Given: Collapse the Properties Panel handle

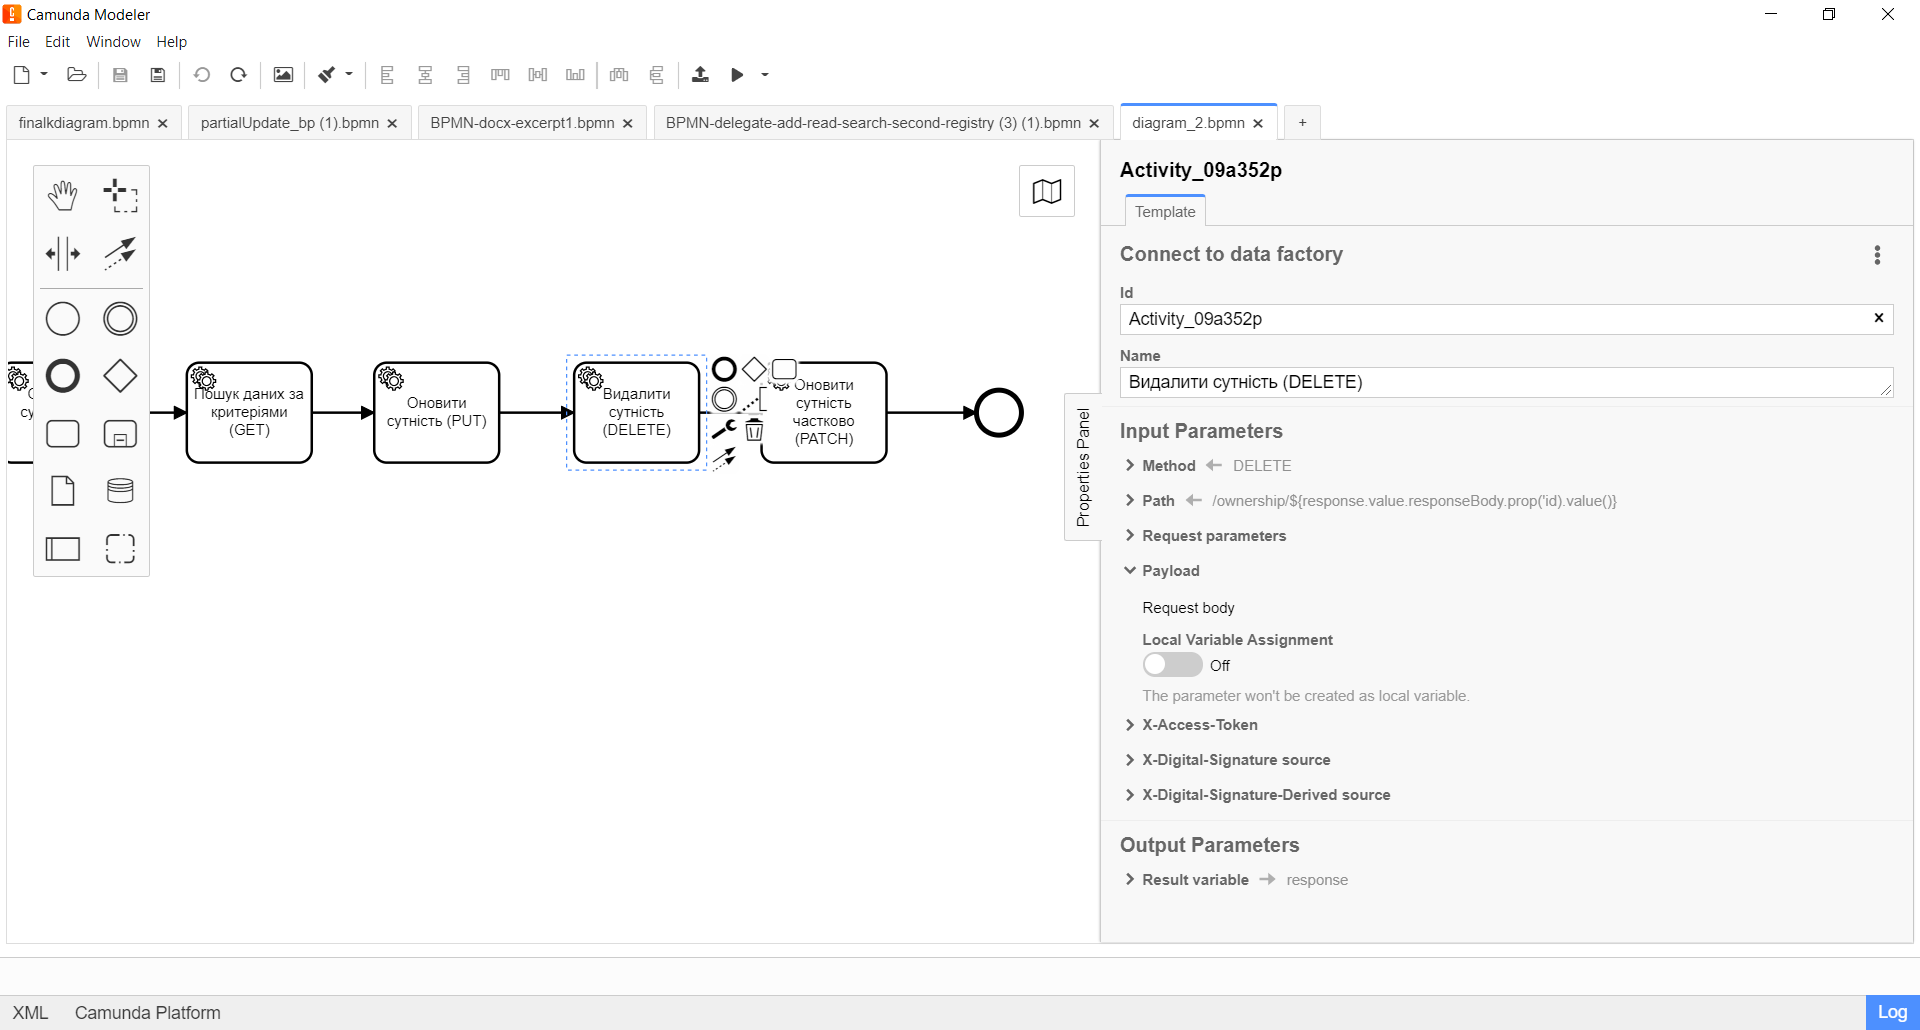Looking at the screenshot, I should [1083, 467].
